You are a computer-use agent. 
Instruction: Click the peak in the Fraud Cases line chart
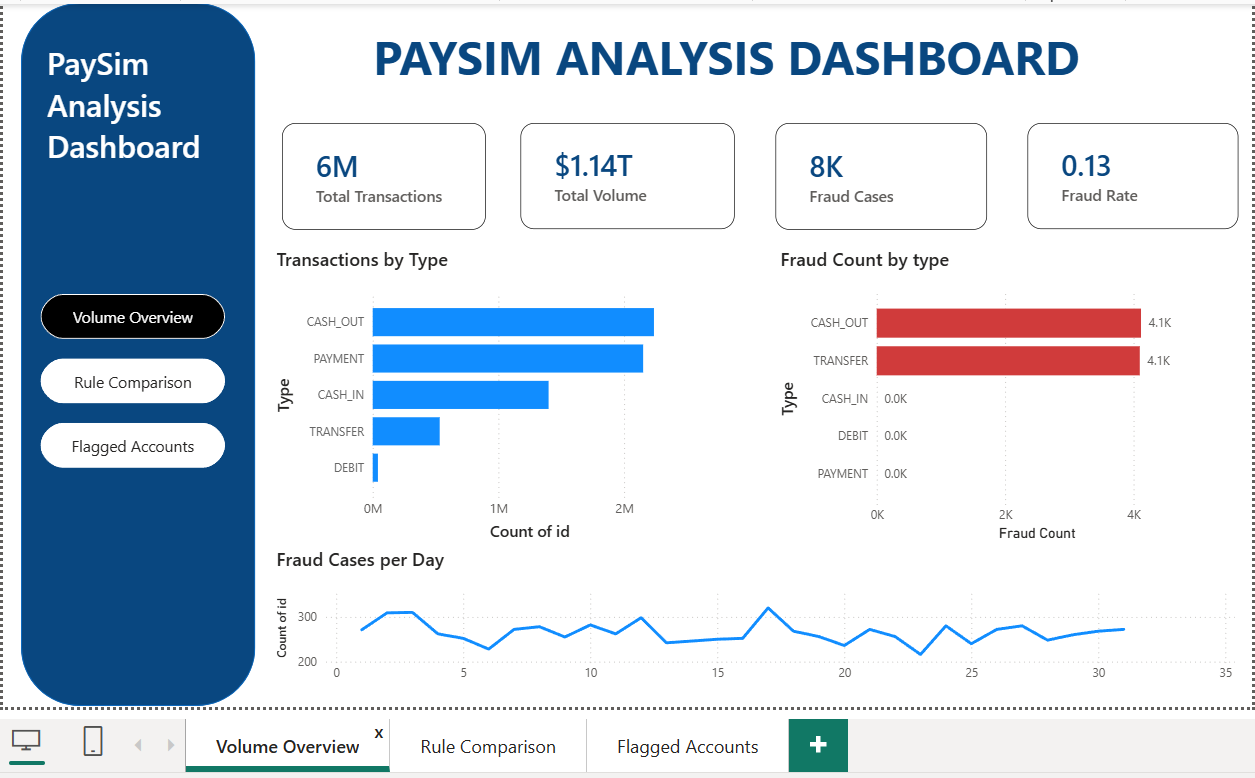[768, 608]
